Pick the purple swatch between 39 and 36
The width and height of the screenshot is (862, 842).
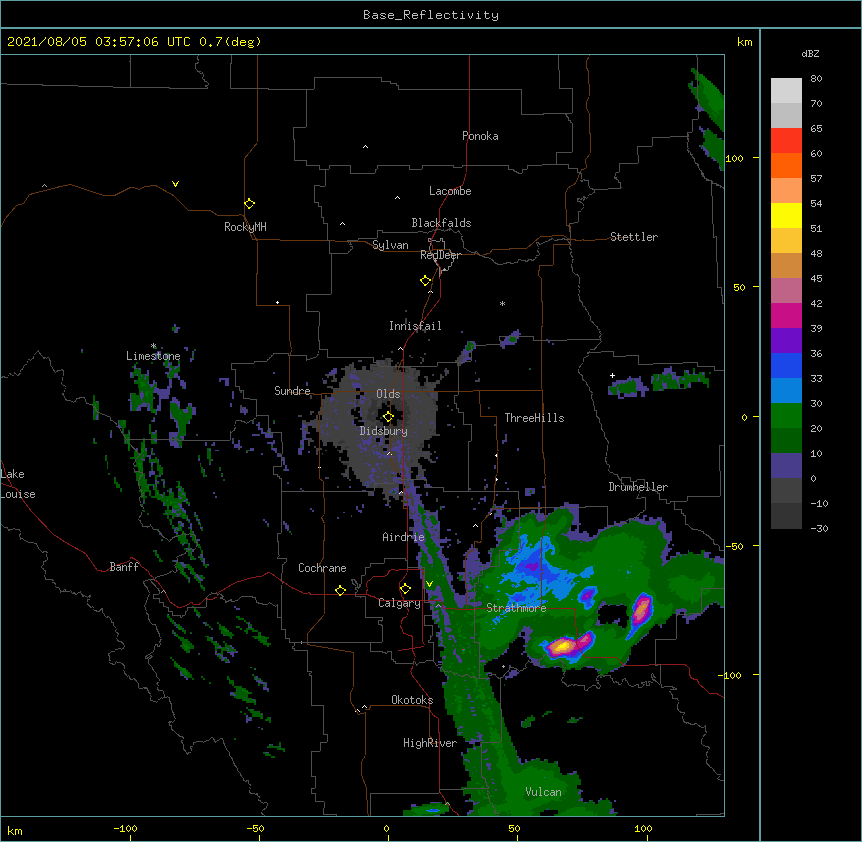(x=786, y=341)
